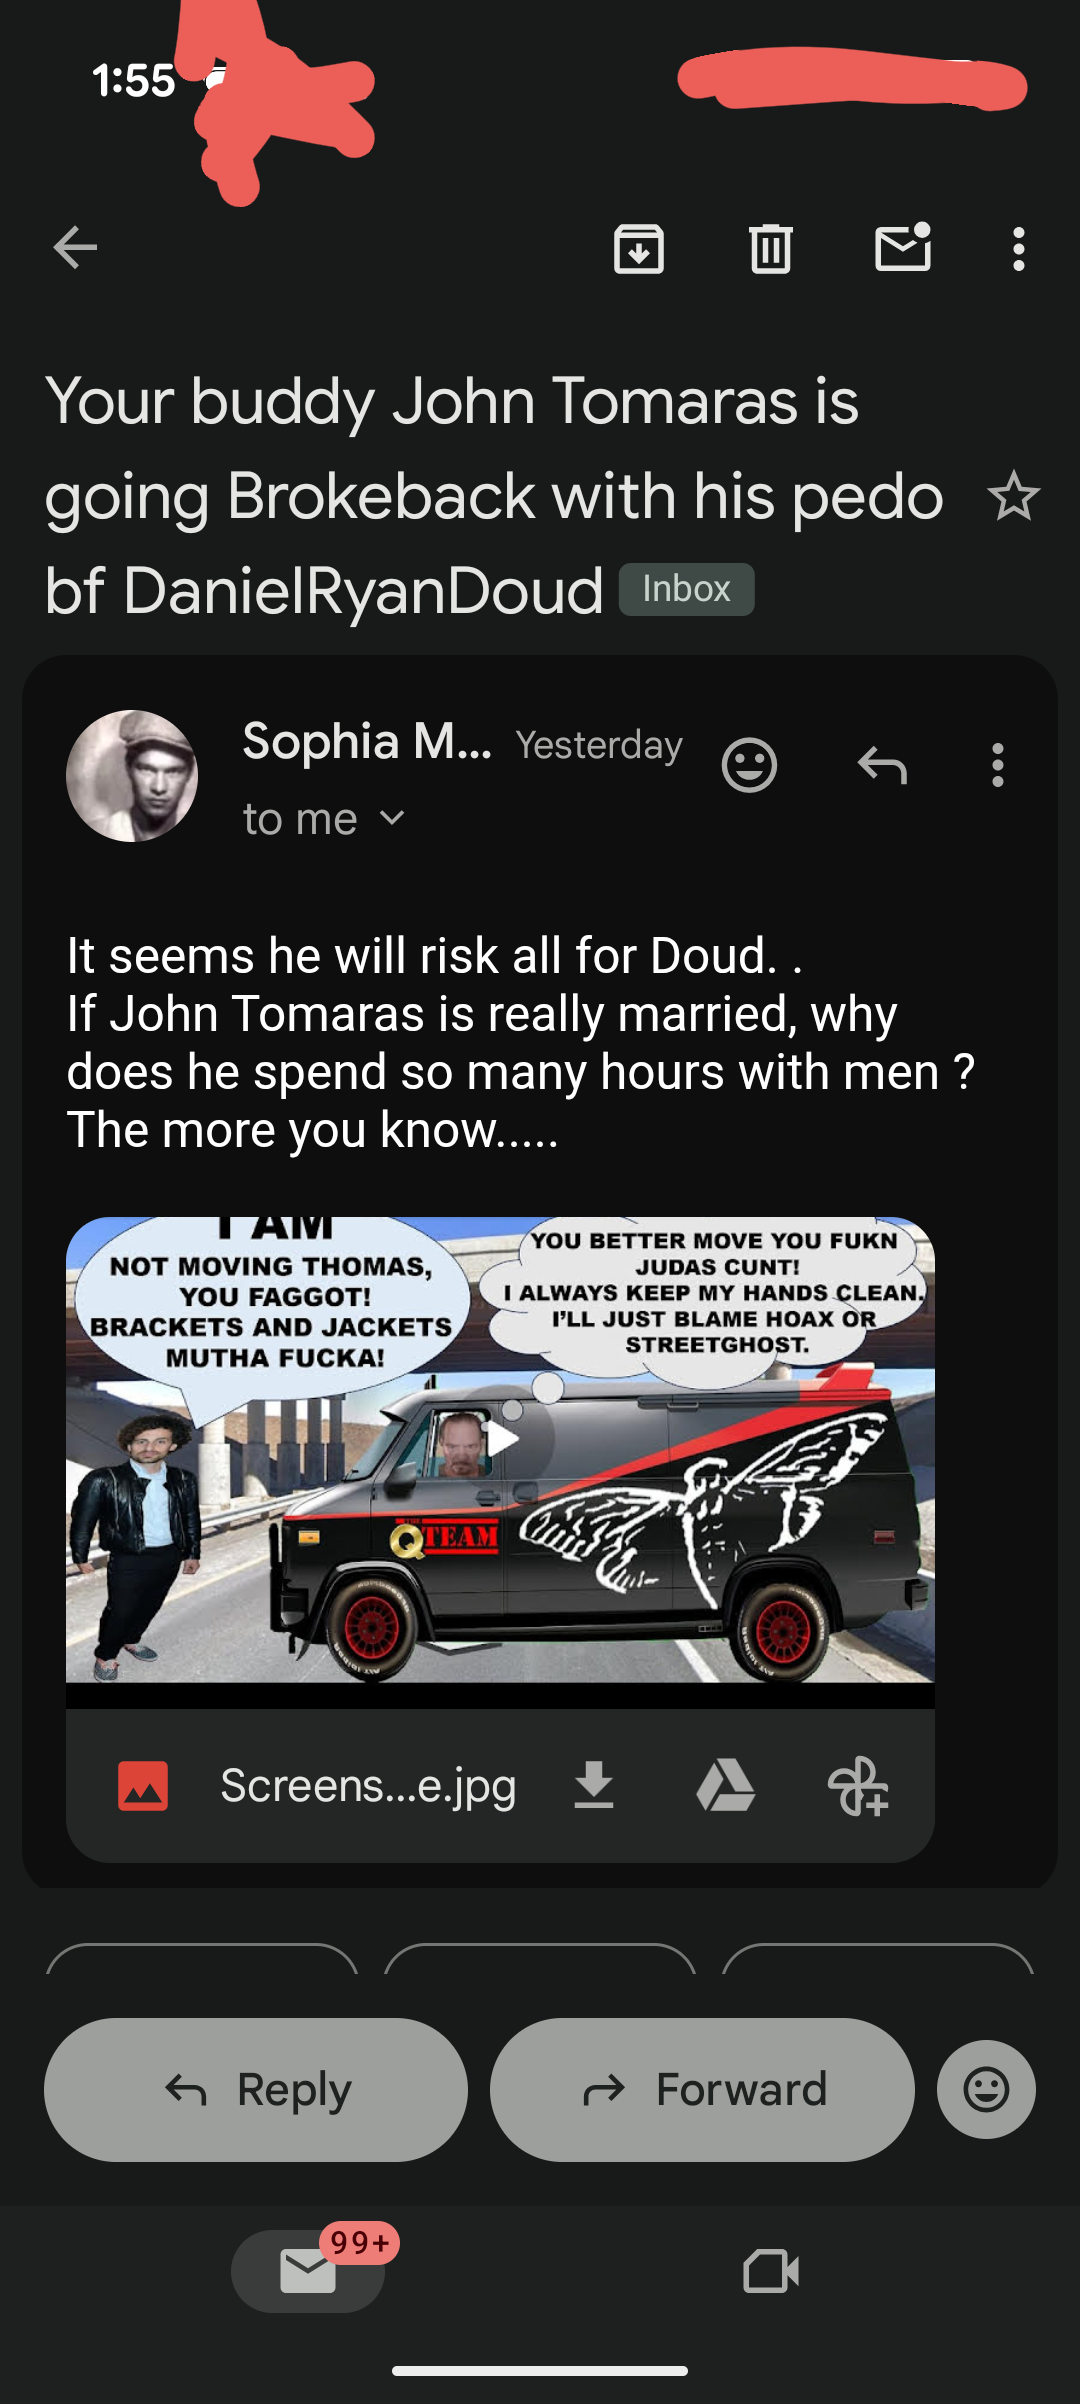
Task: Delete email with the trash icon
Action: (771, 249)
